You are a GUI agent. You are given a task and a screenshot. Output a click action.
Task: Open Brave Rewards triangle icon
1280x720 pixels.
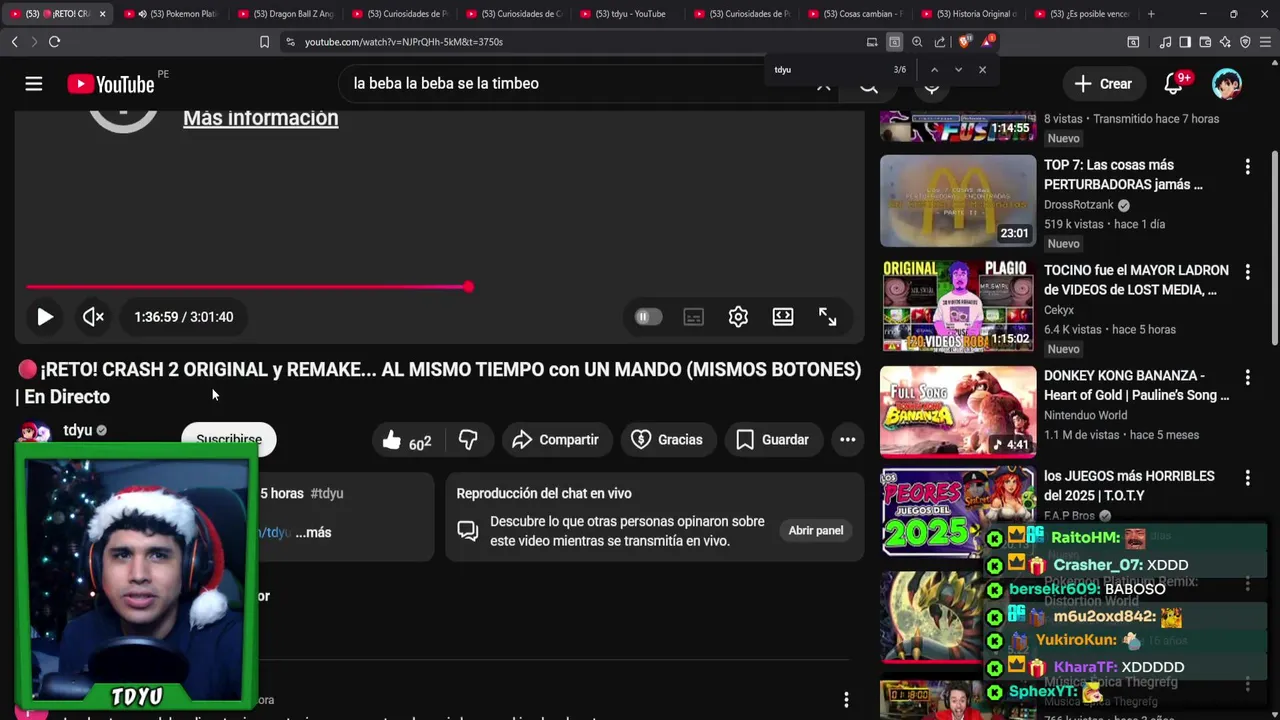pyautogui.click(x=988, y=42)
